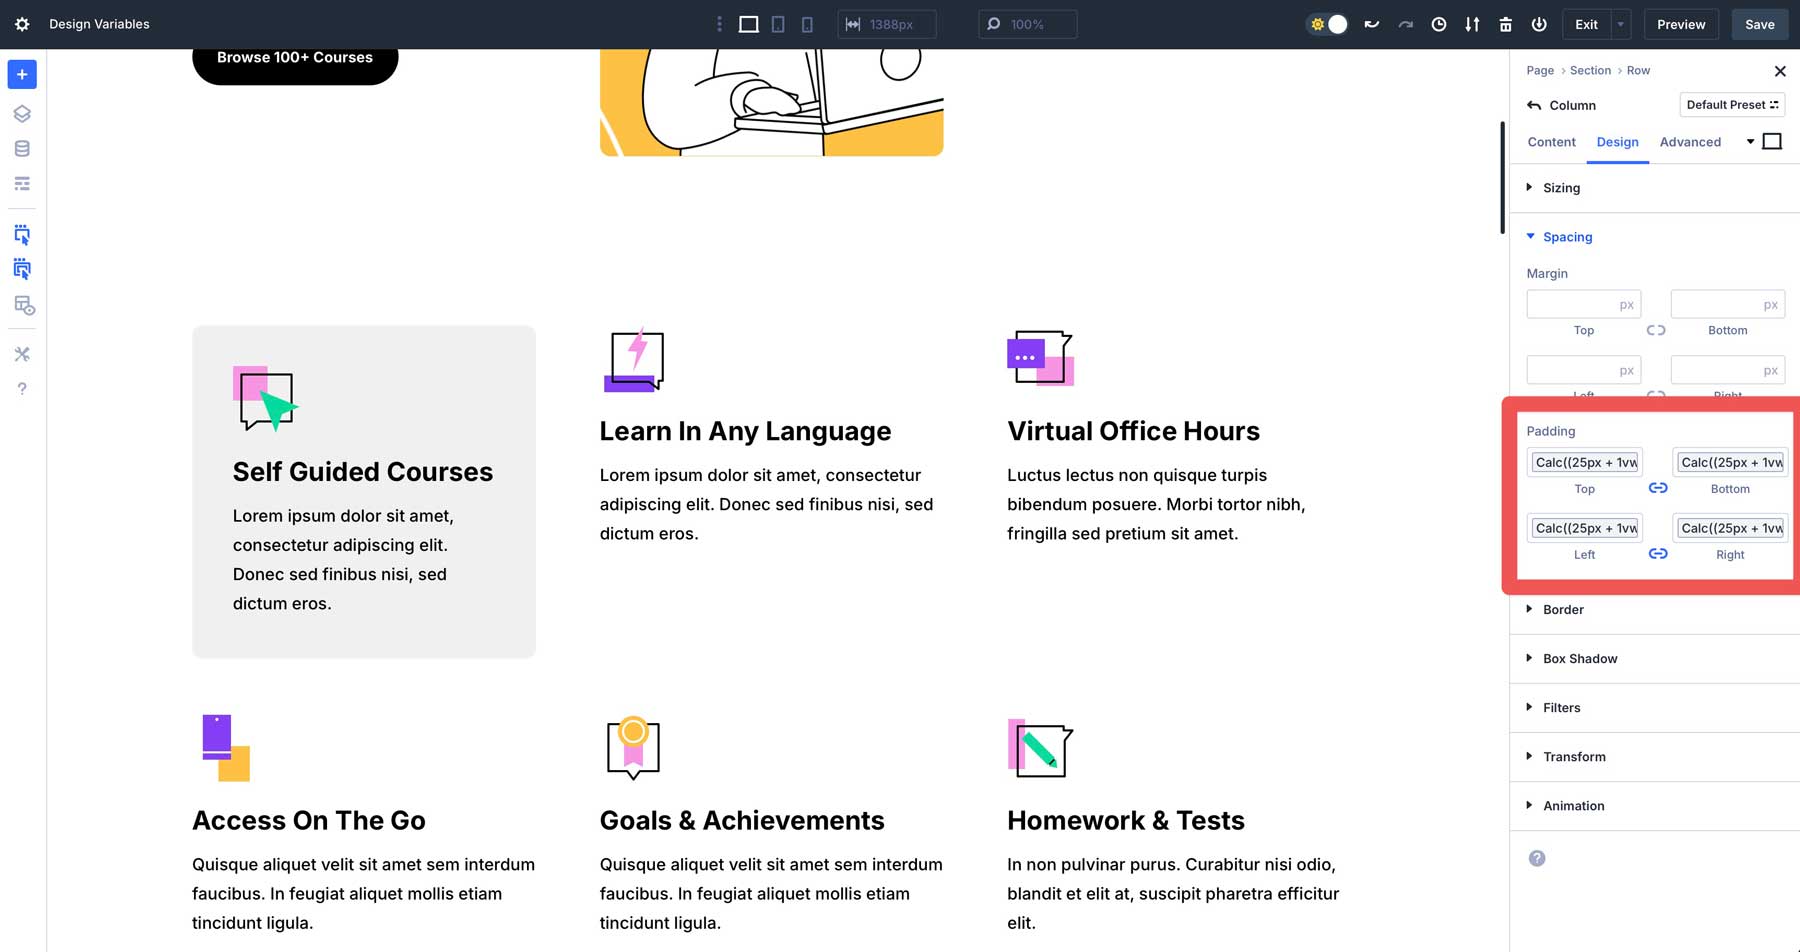Image resolution: width=1800 pixels, height=952 pixels.
Task: Click the trash icon in the top bar
Action: [1505, 23]
